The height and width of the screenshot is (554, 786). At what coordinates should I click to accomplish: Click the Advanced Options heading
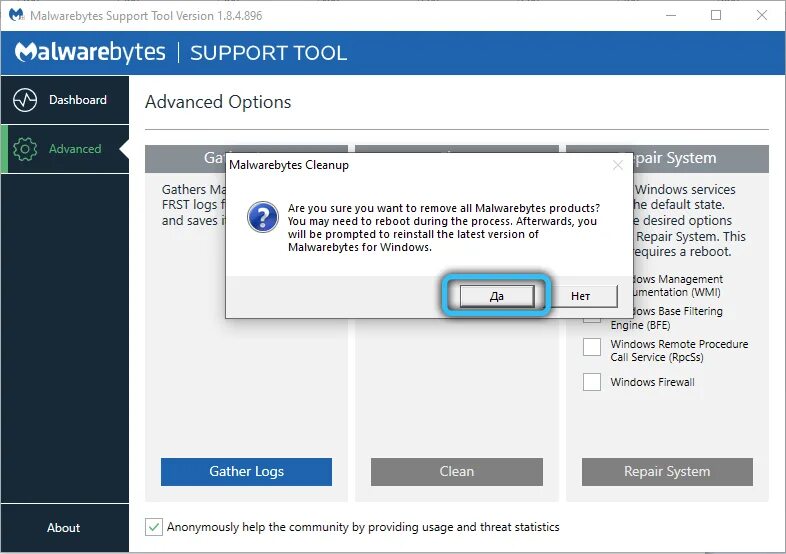218,102
